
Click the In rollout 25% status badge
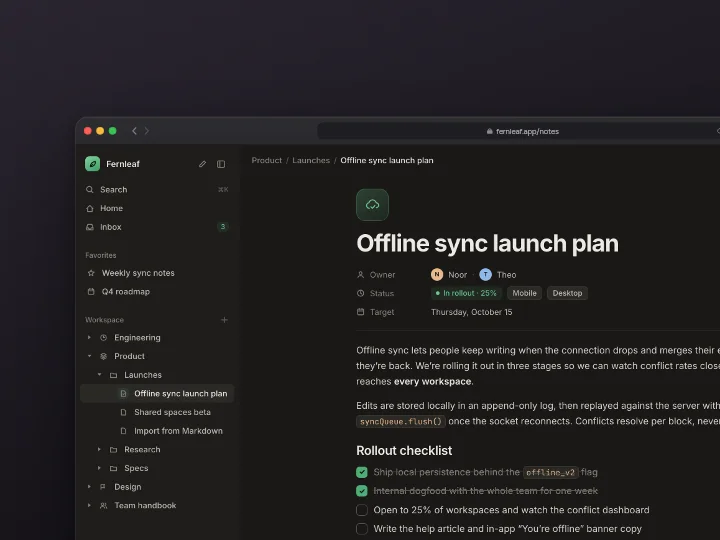pyautogui.click(x=466, y=293)
